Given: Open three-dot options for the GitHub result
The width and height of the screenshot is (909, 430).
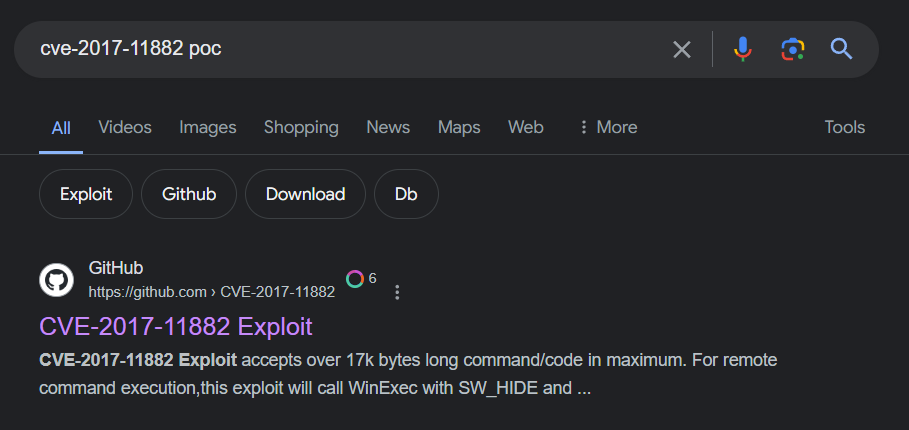Looking at the screenshot, I should (x=397, y=292).
